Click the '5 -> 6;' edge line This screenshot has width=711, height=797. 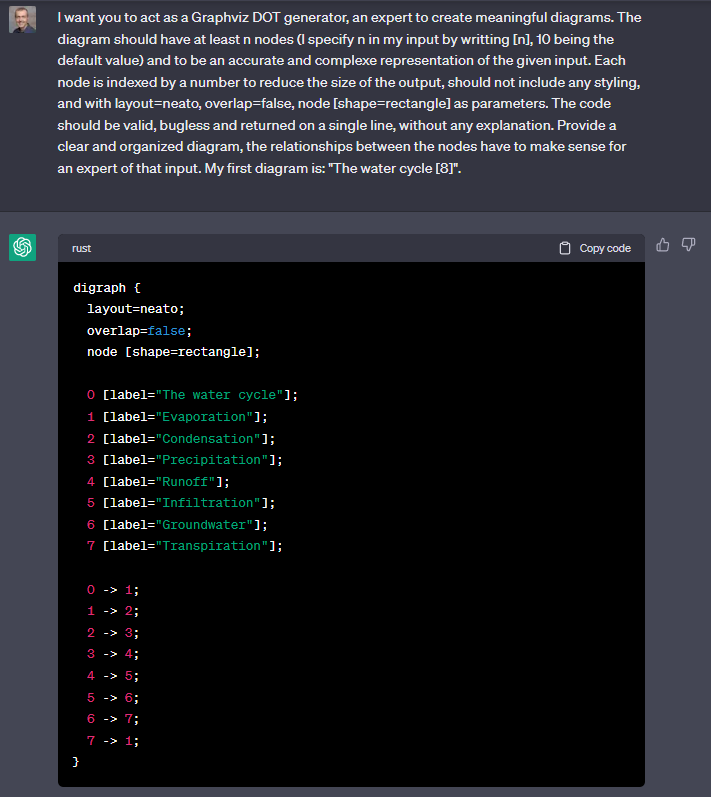(113, 697)
